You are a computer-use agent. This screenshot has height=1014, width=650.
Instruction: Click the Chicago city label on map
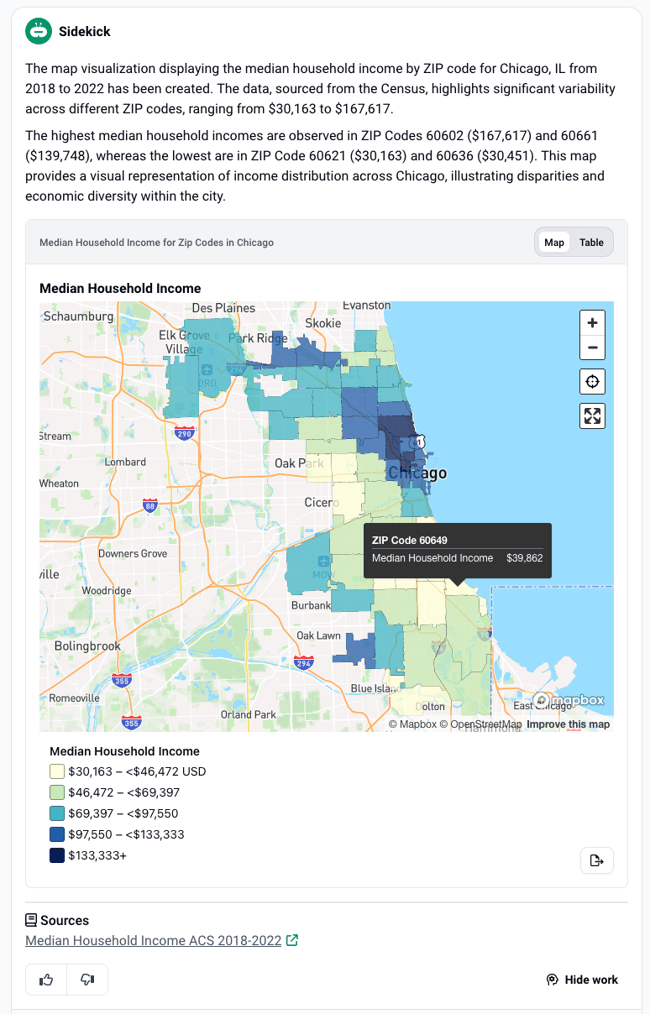pyautogui.click(x=417, y=473)
